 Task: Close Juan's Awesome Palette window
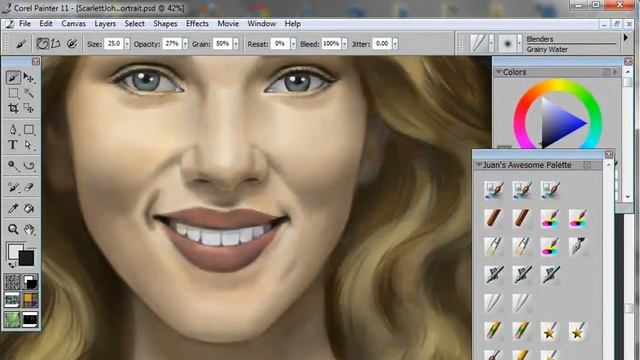(609, 154)
